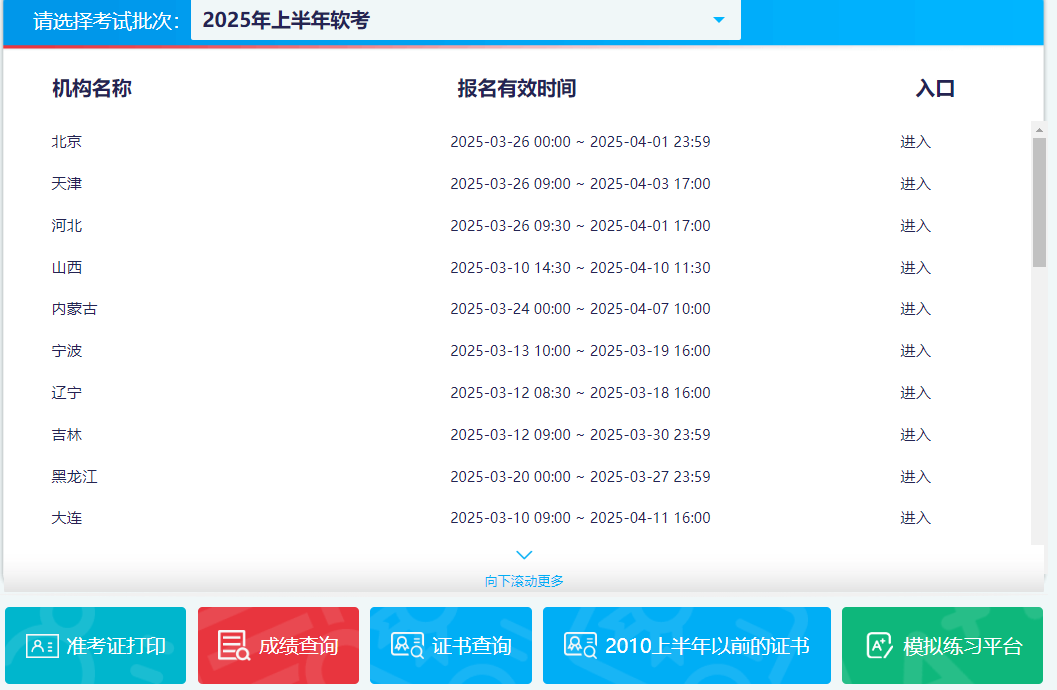This screenshot has height=690, width=1057.
Task: Open 模拟练习平台 practice platform
Action: [942, 646]
